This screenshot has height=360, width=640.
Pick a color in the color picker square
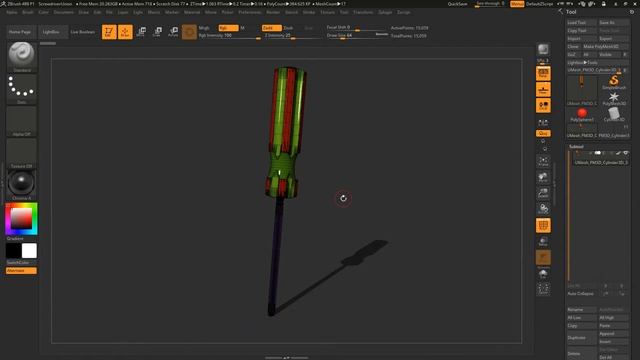(21, 218)
